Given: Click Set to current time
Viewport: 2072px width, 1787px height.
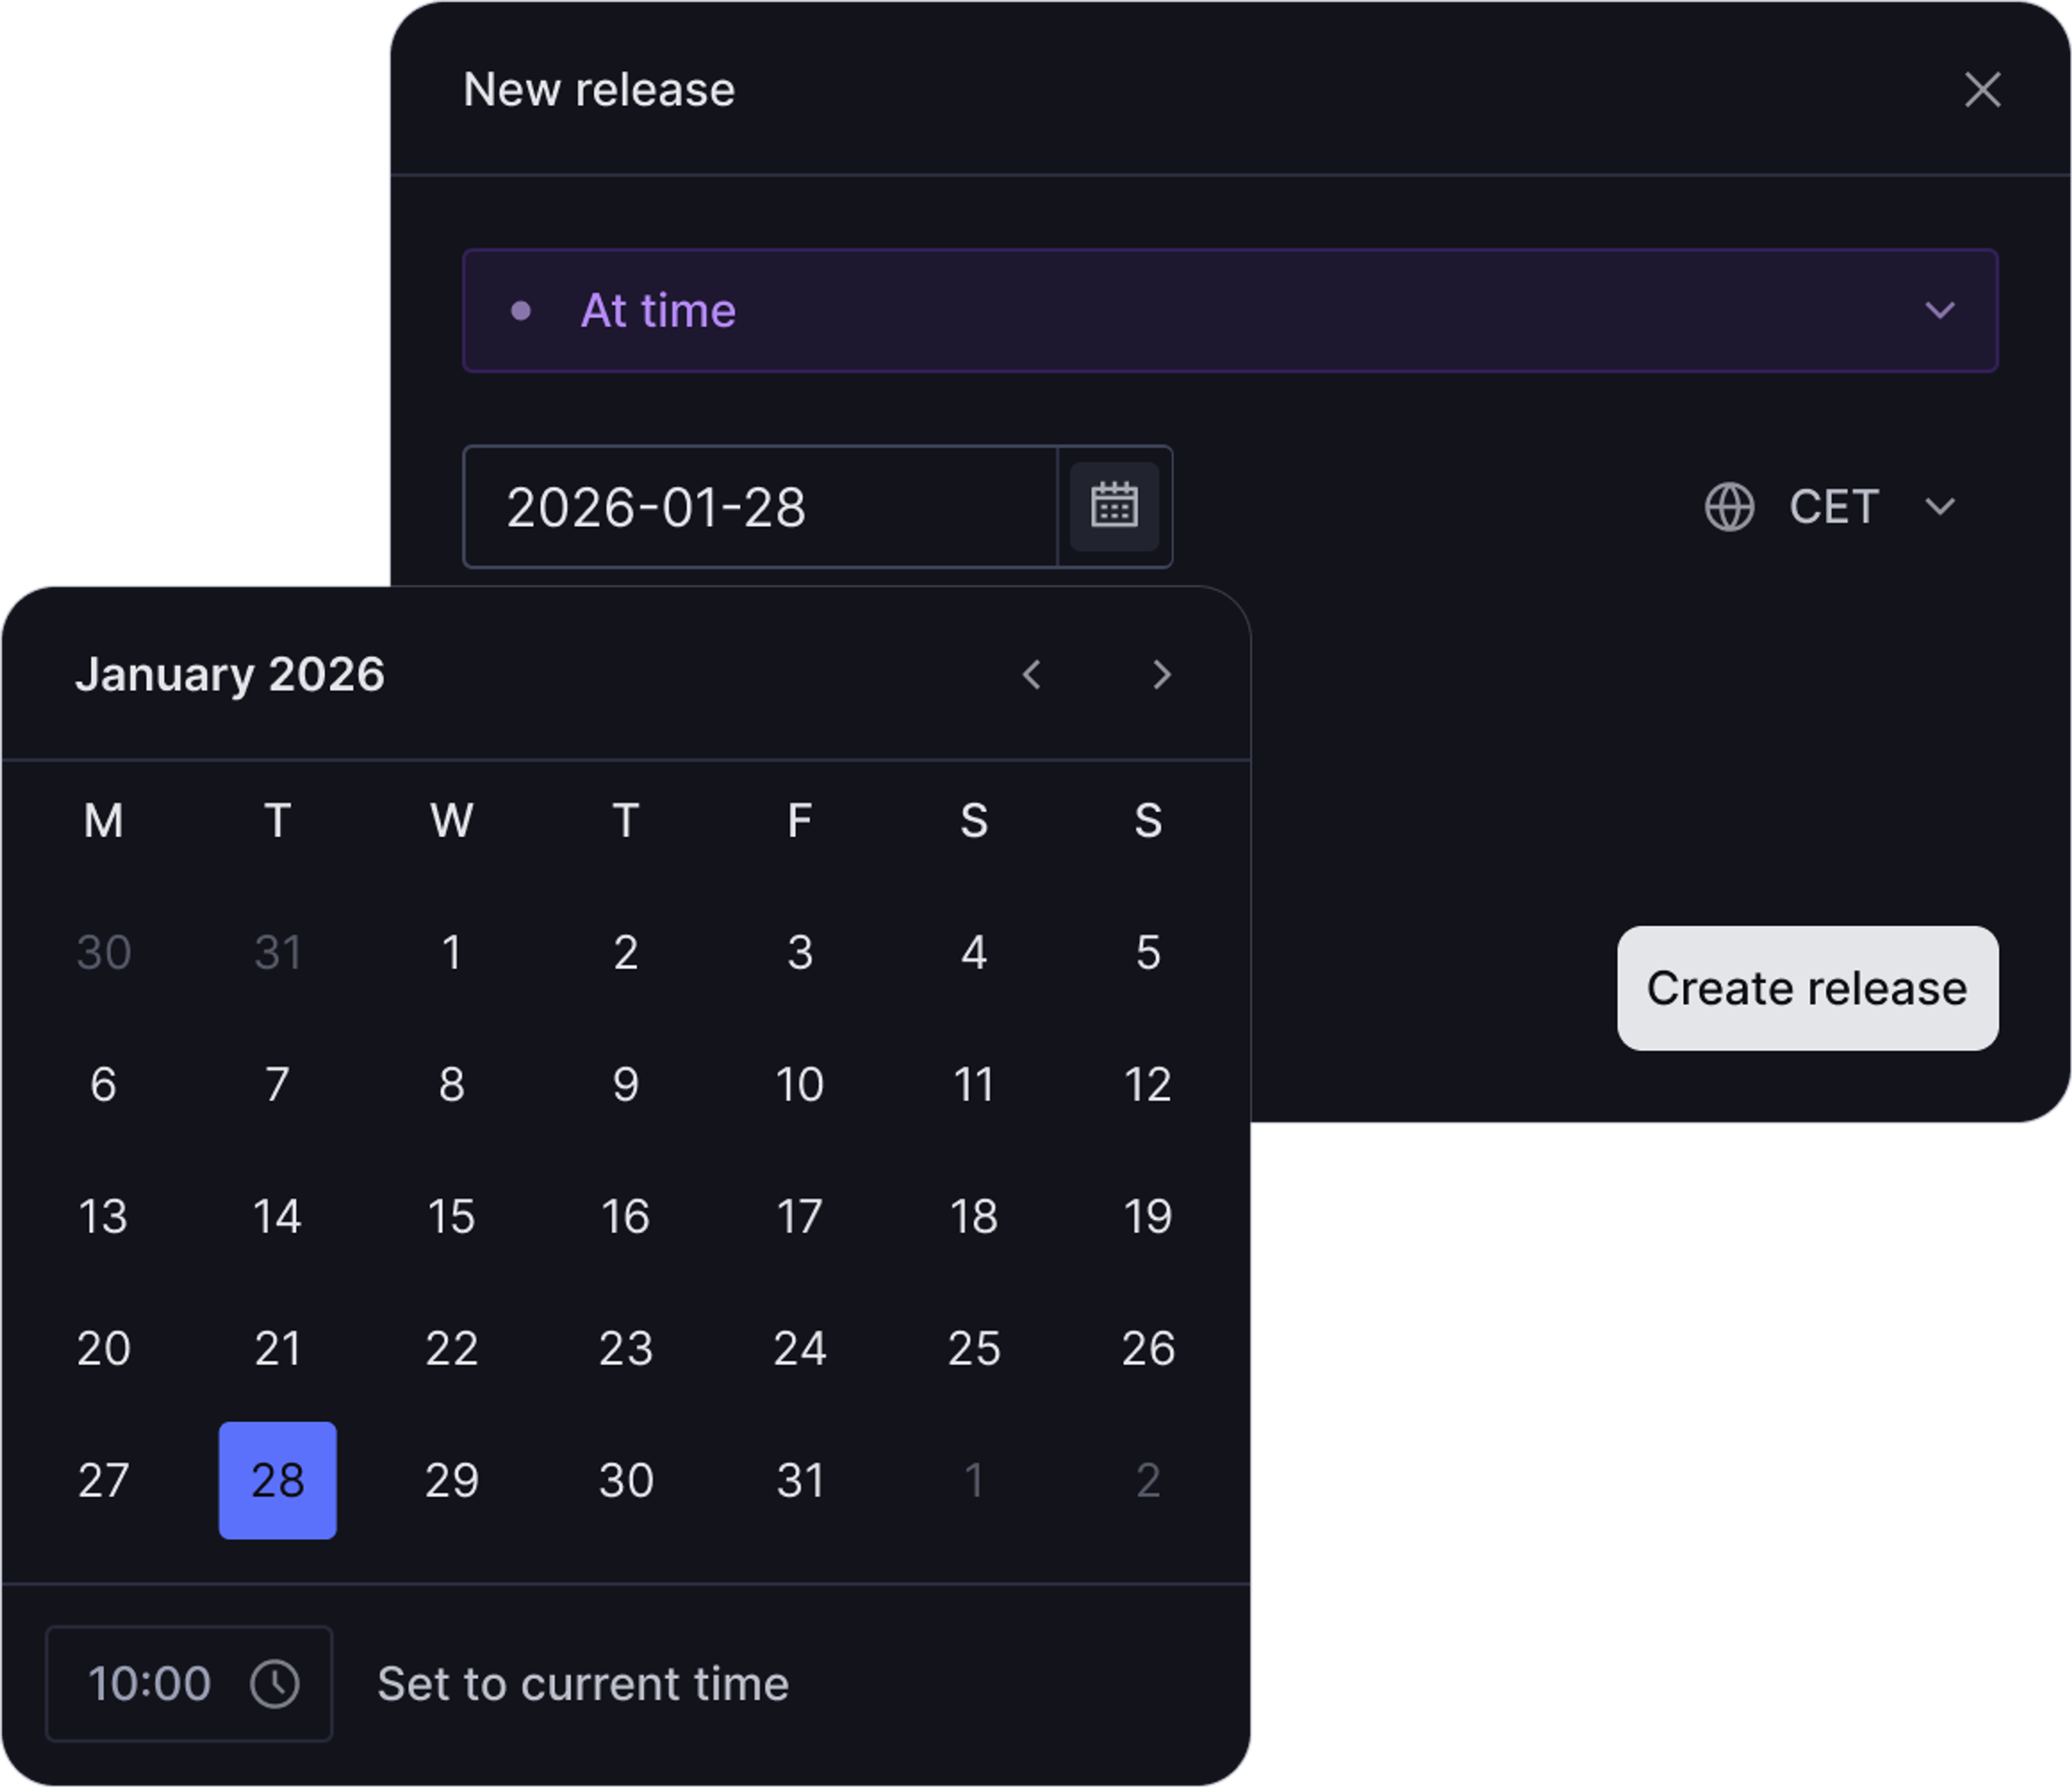Looking at the screenshot, I should pos(583,1684).
